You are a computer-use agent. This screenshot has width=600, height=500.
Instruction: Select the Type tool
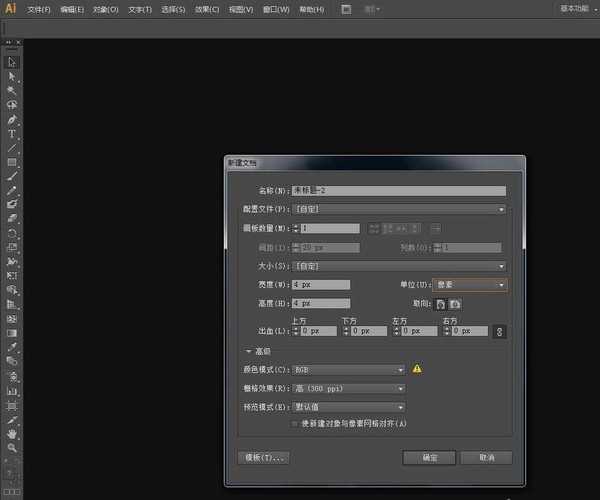[x=12, y=134]
